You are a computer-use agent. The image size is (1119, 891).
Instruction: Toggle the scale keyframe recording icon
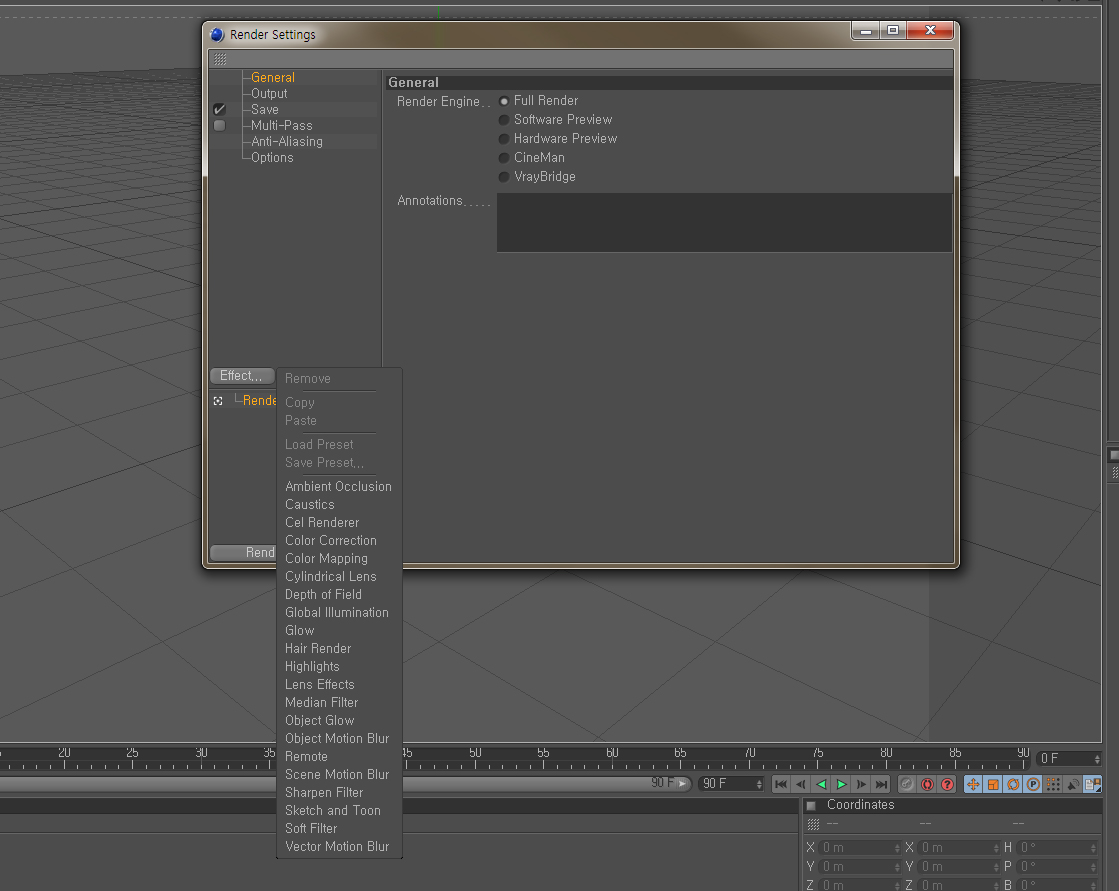coord(993,784)
